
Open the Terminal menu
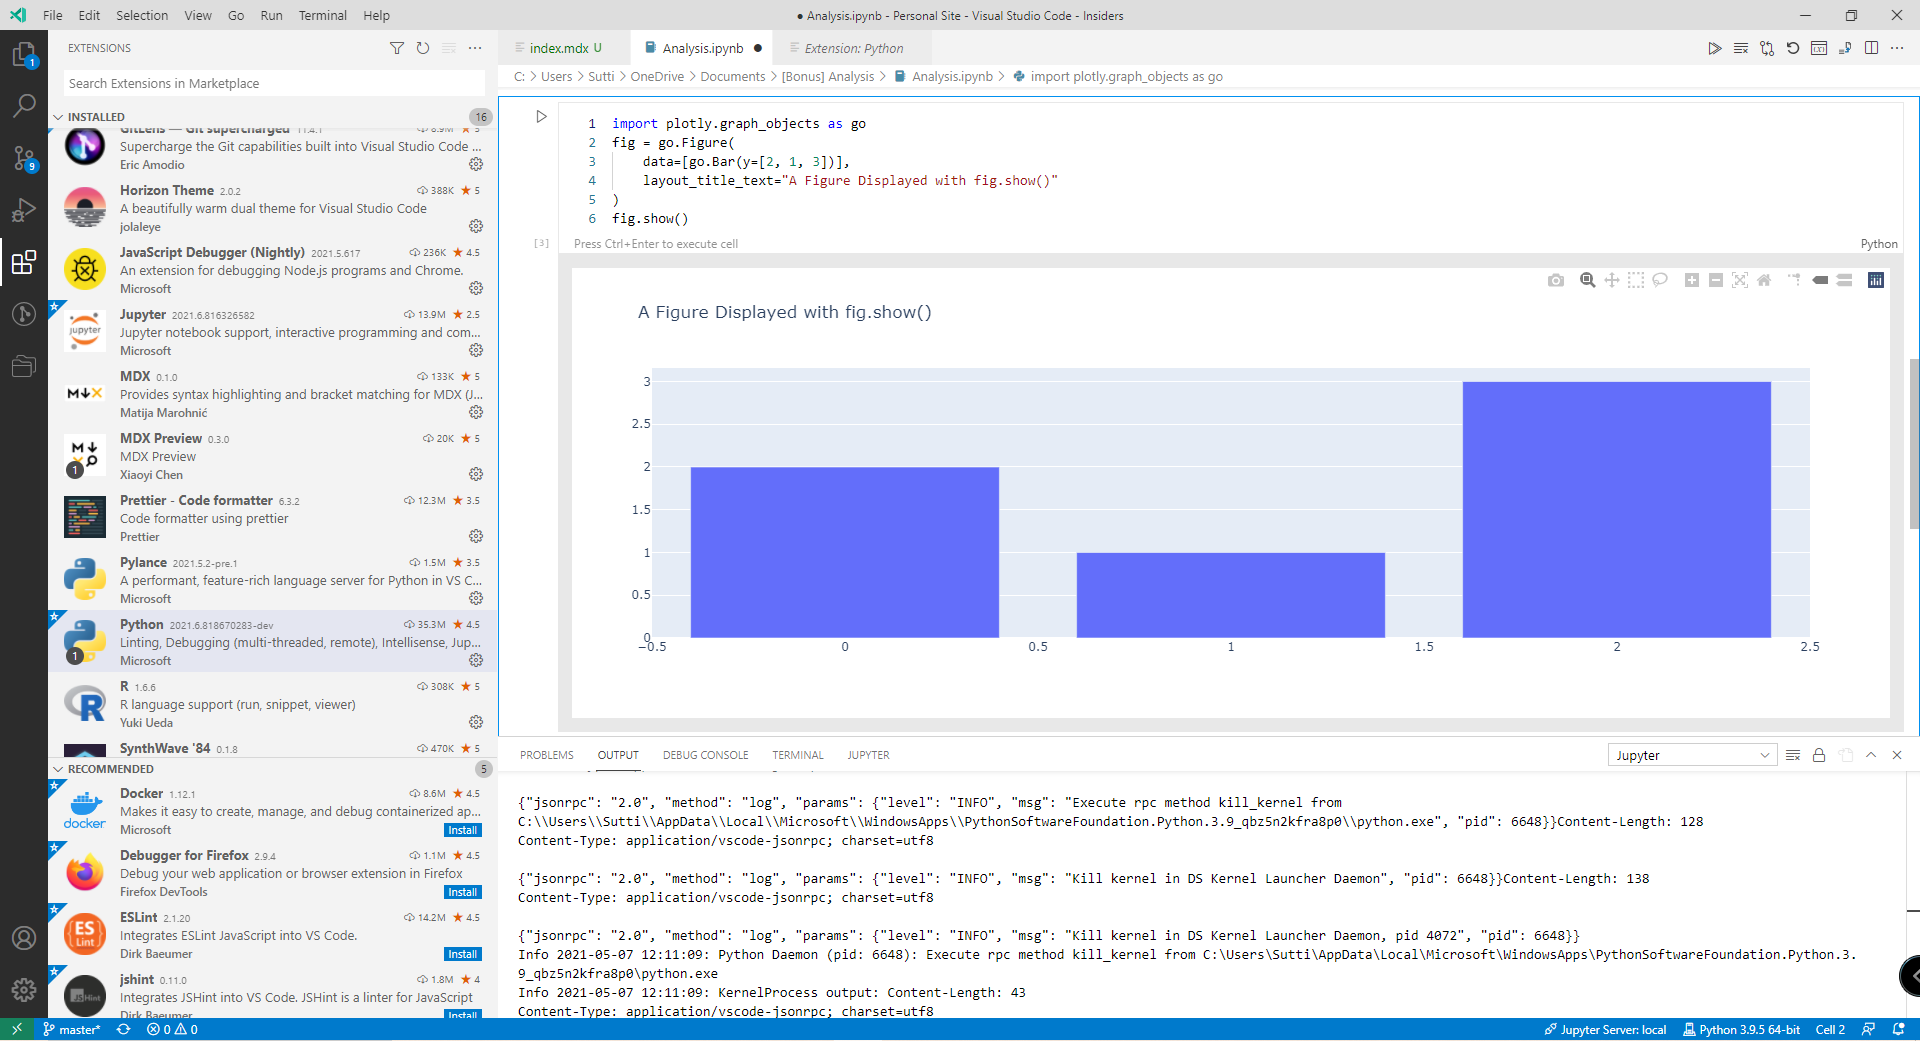tap(322, 15)
